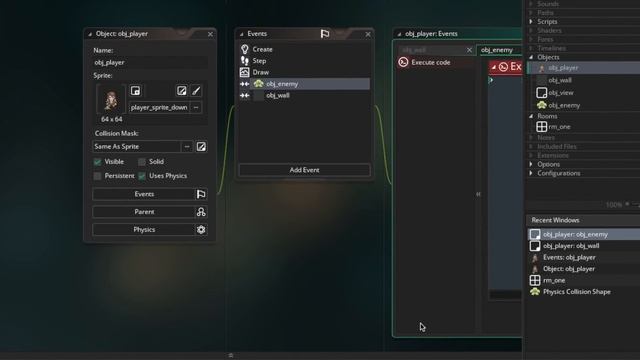Click the red Execute code icon in the action list
640x360 pixels.
[403, 62]
